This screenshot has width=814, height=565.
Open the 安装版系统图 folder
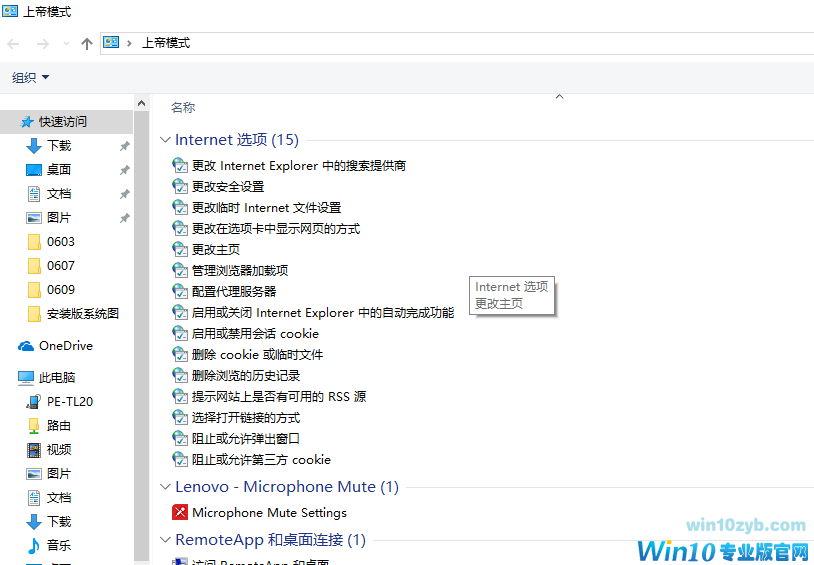[83, 314]
